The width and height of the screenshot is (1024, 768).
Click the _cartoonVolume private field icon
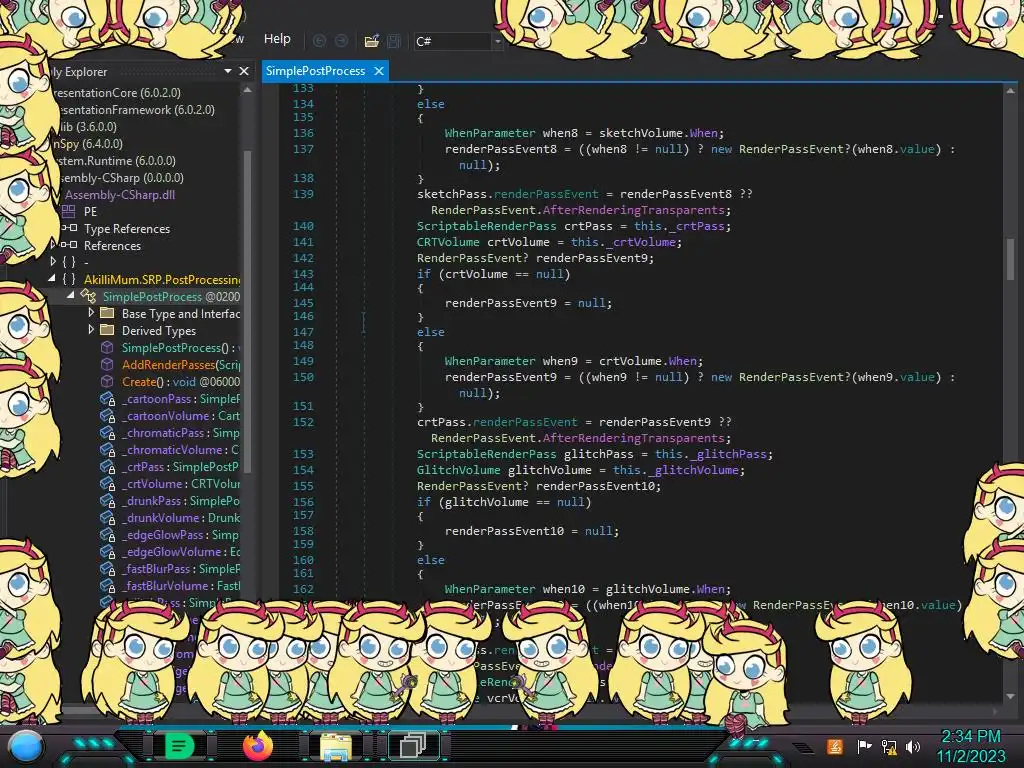tap(108, 416)
